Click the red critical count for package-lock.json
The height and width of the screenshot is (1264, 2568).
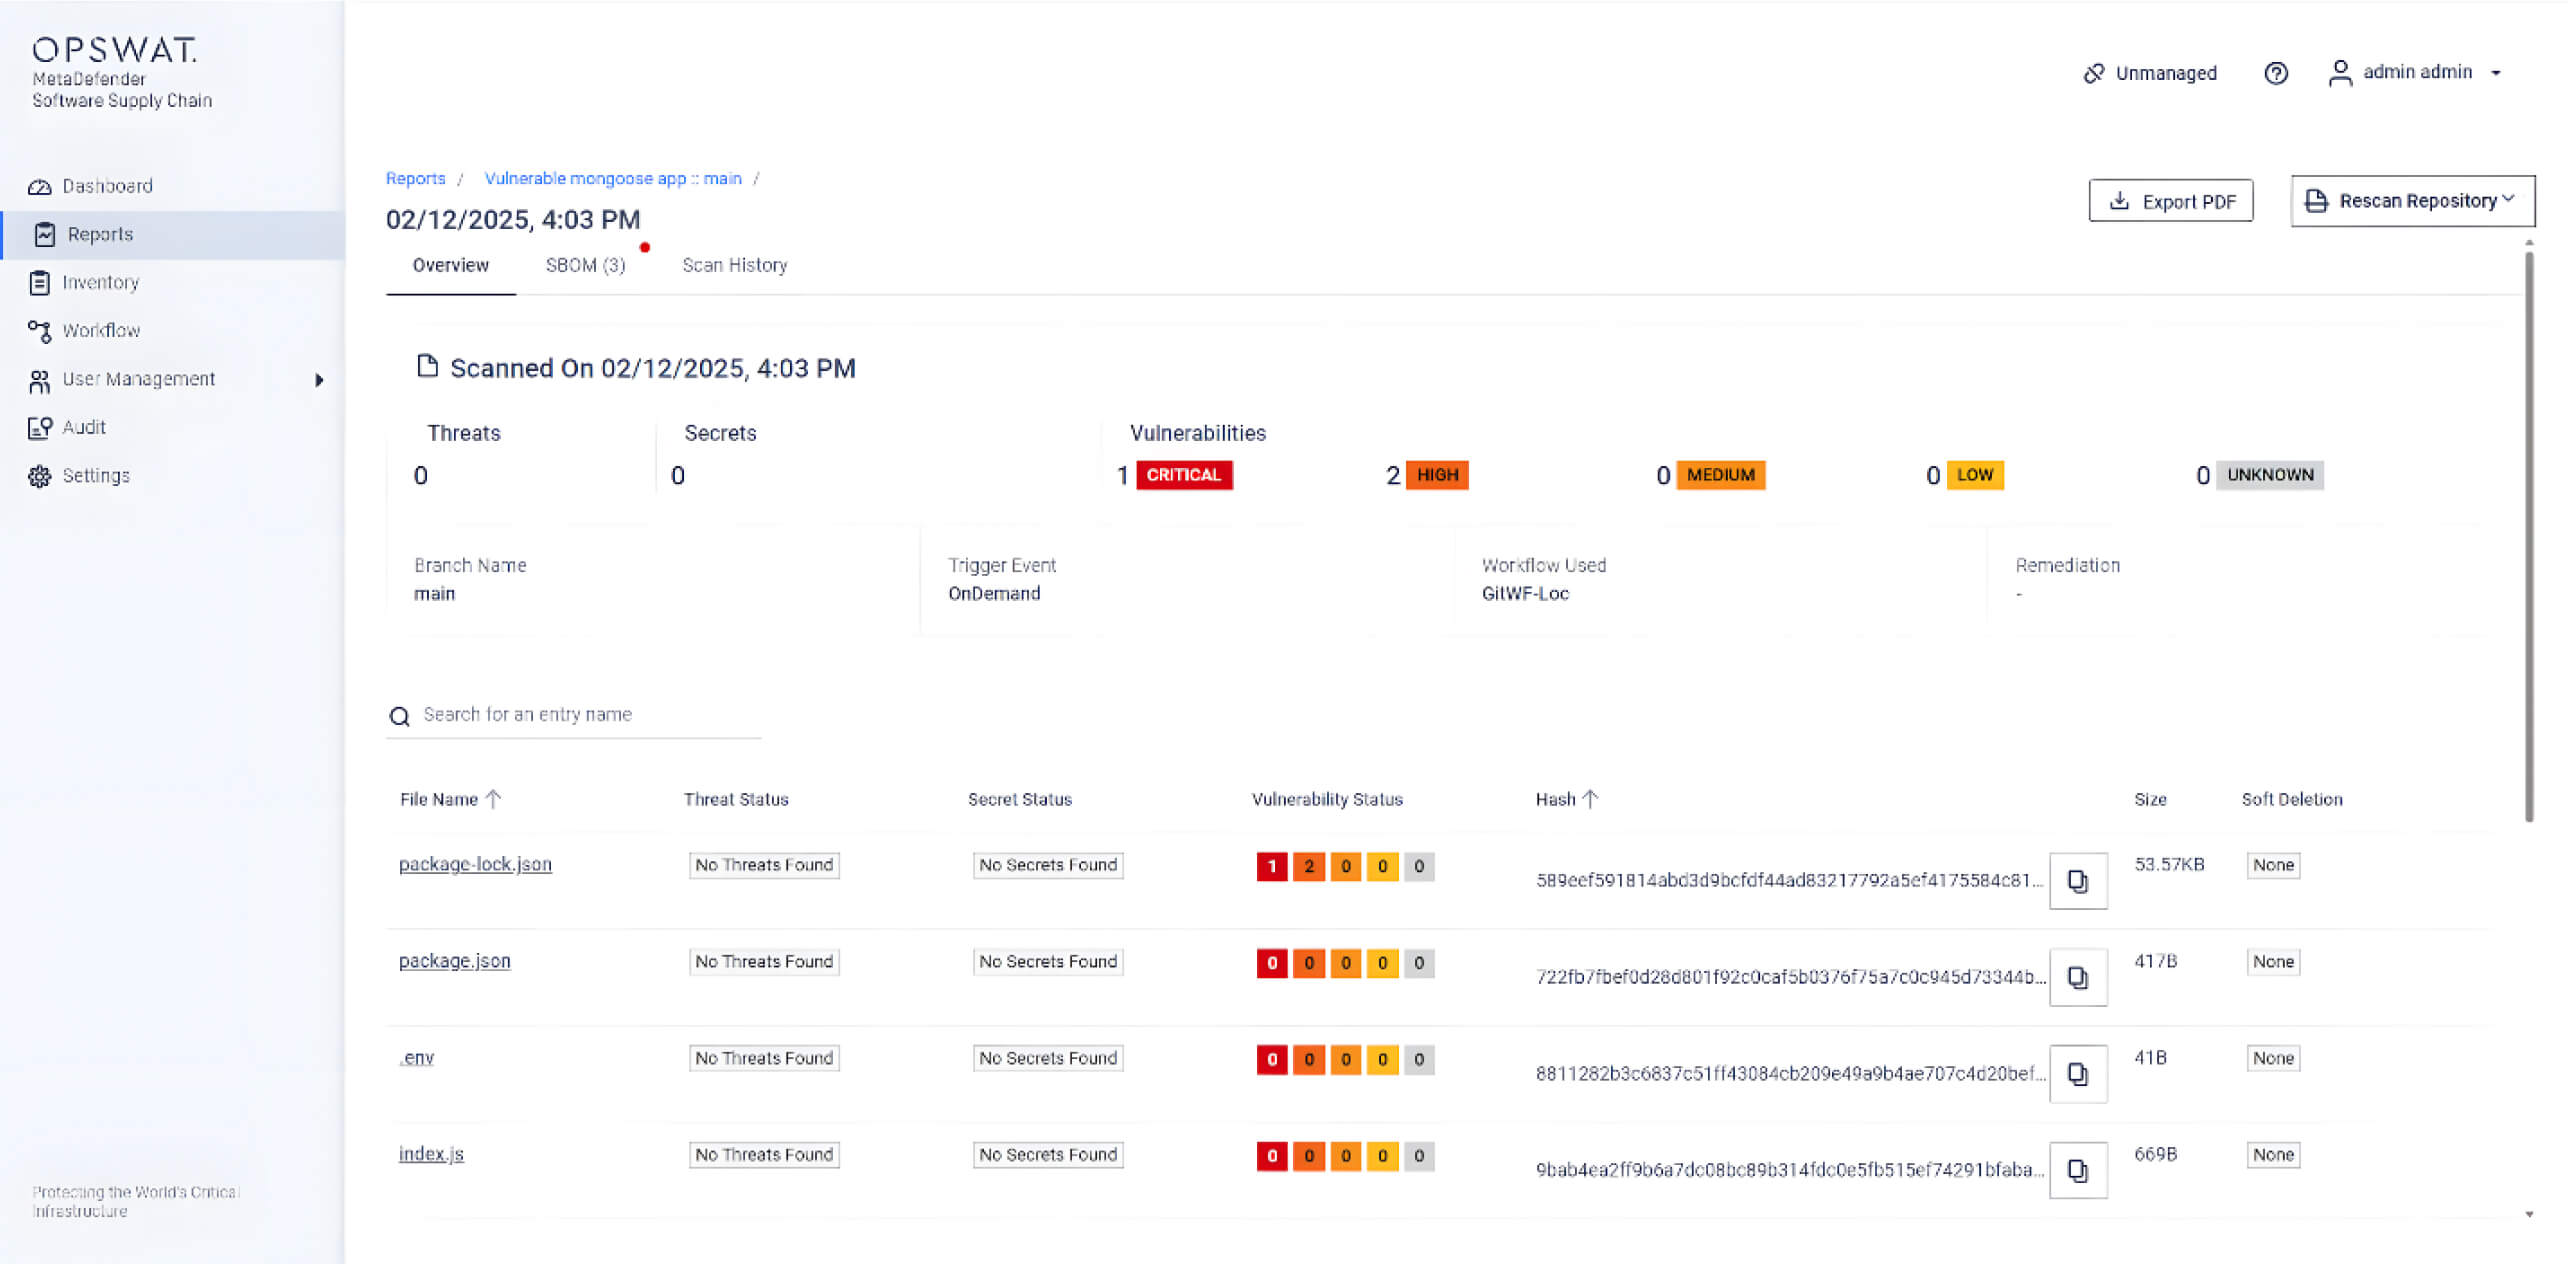coord(1271,866)
